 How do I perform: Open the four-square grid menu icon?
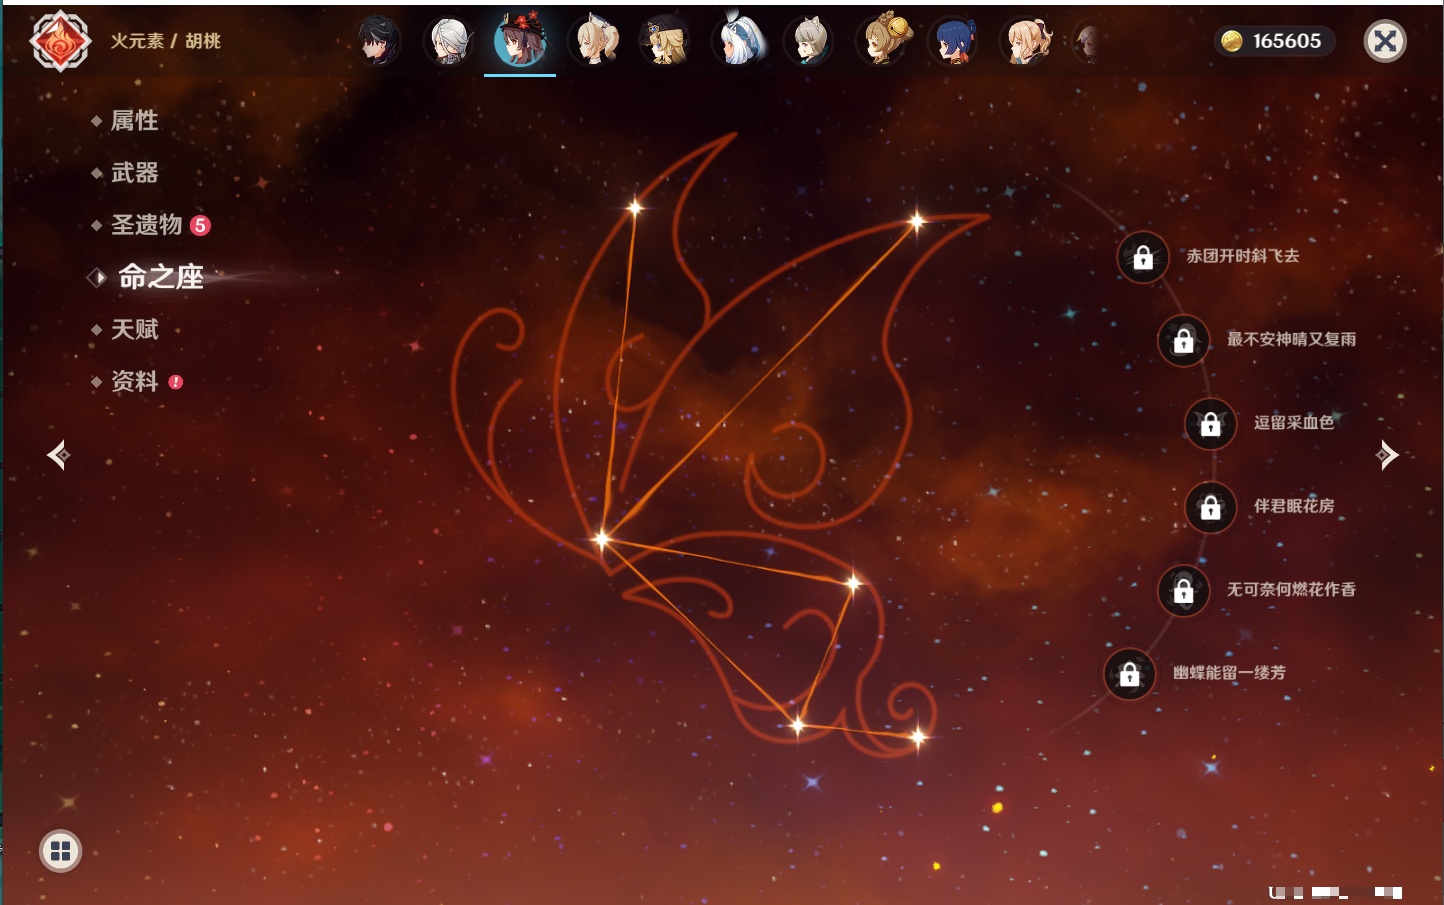(60, 851)
